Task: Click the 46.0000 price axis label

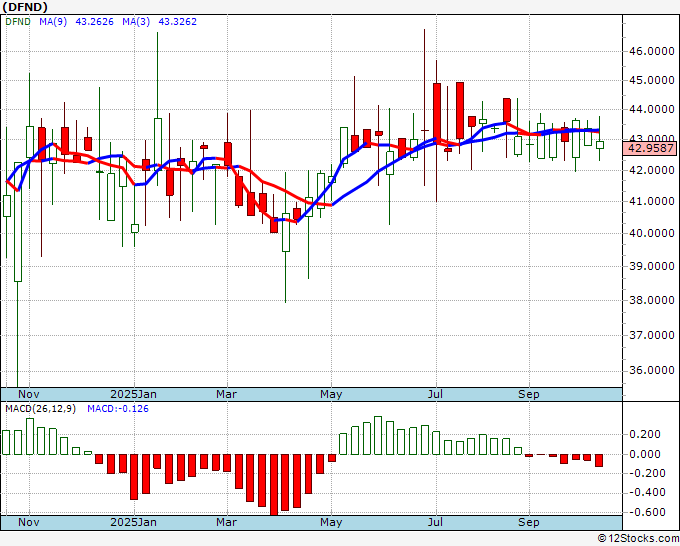Action: click(x=649, y=51)
